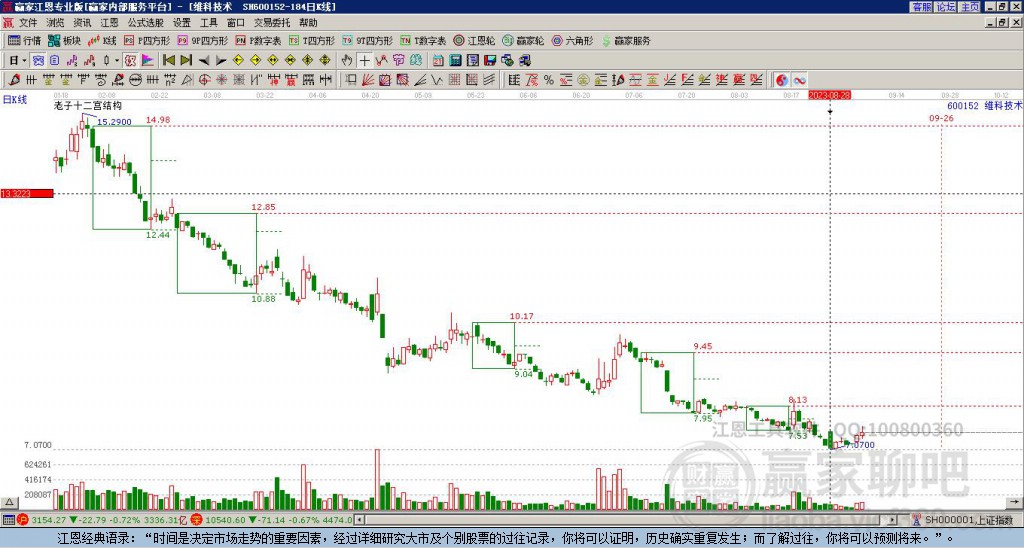
Task: Open the 交易委托 menu
Action: (x=272, y=23)
